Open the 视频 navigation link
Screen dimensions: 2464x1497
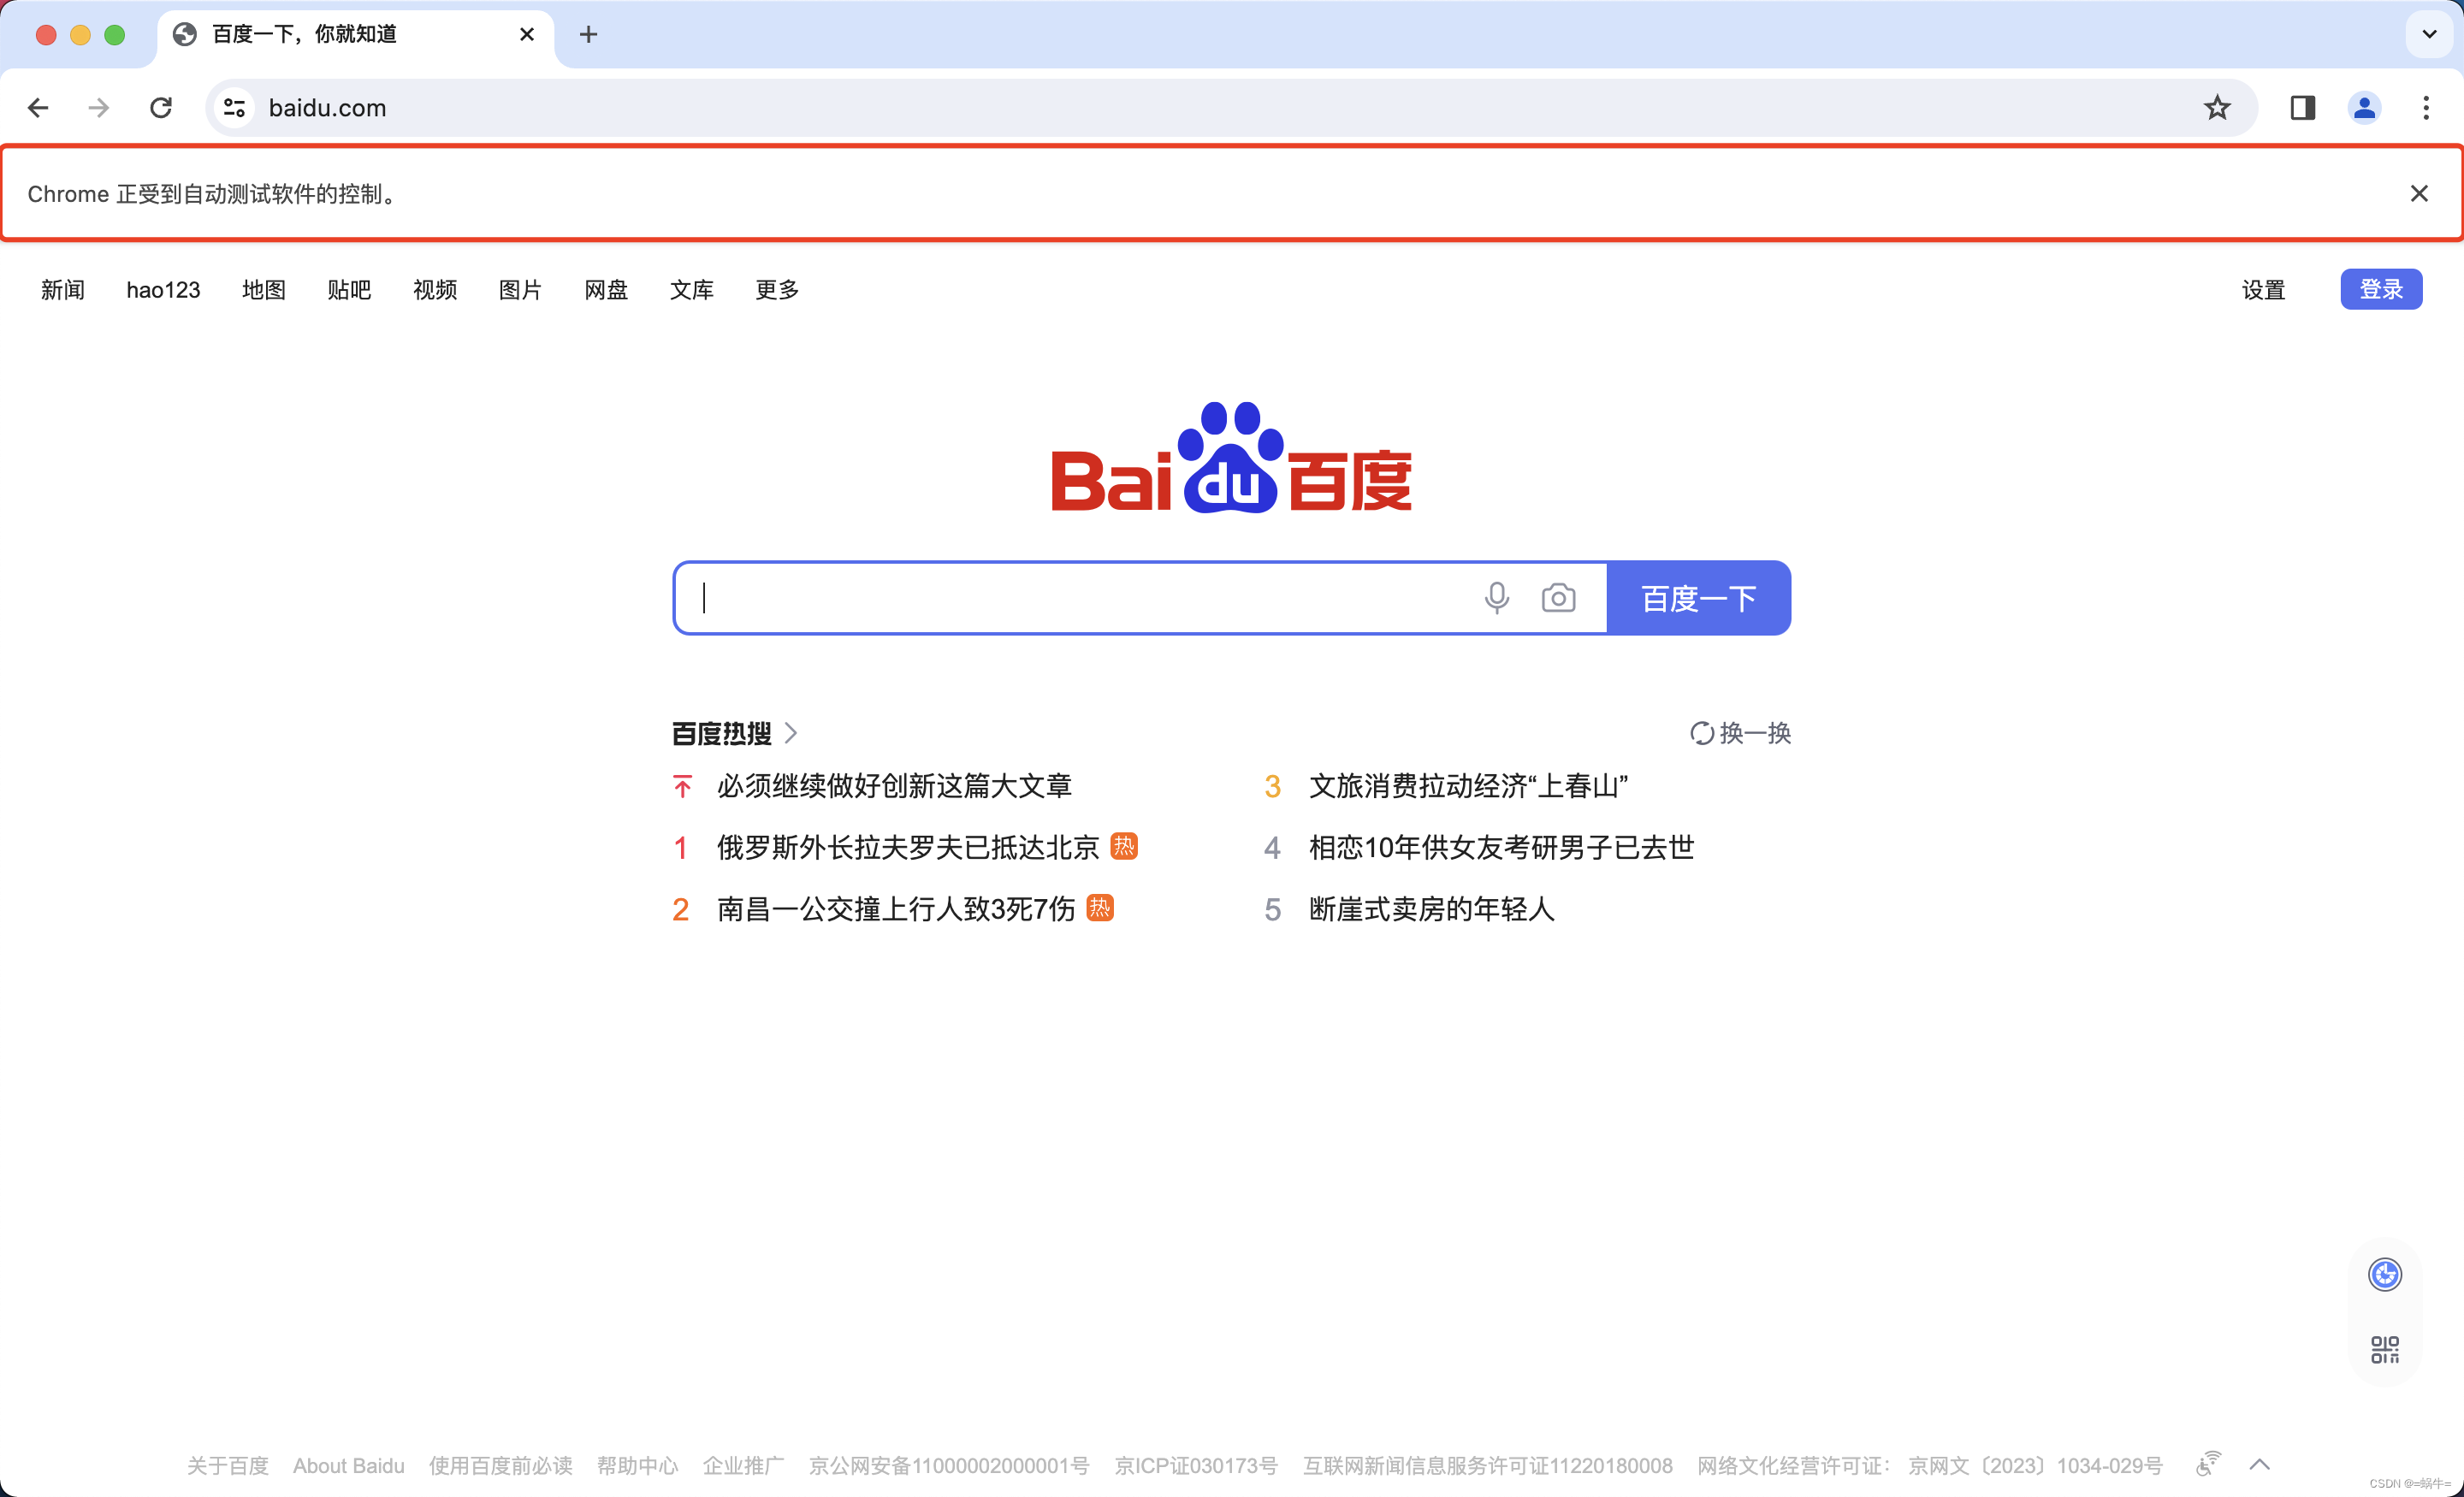[435, 290]
